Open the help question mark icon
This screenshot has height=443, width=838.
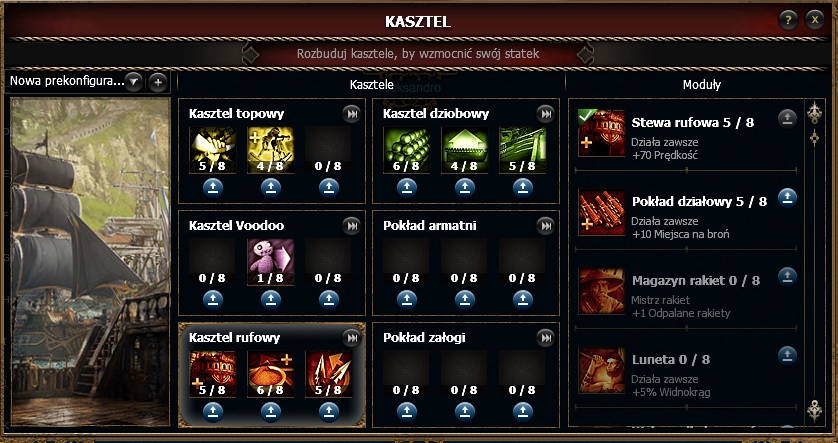coord(788,21)
